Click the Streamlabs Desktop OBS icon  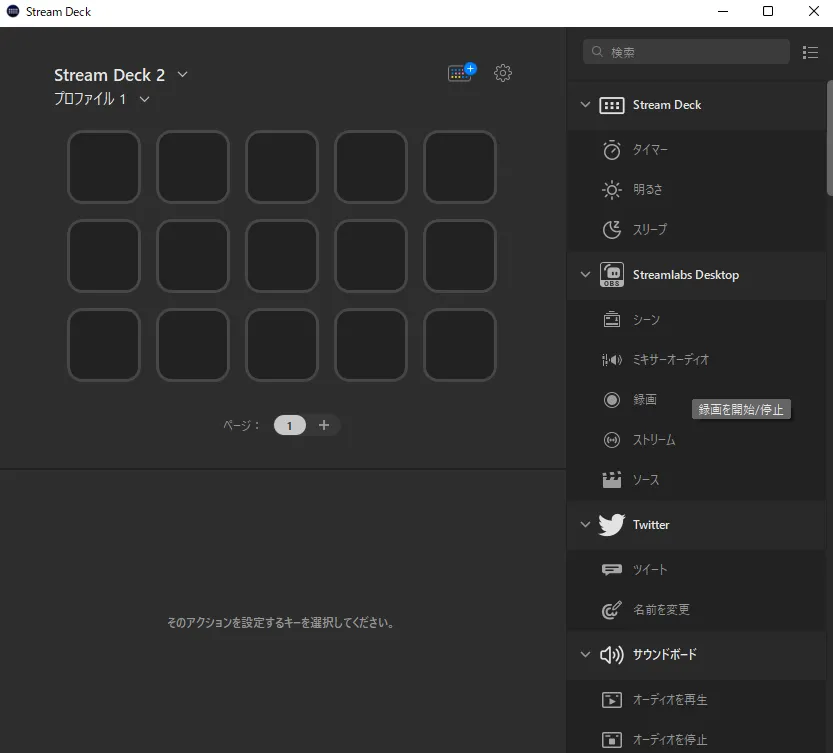(611, 275)
